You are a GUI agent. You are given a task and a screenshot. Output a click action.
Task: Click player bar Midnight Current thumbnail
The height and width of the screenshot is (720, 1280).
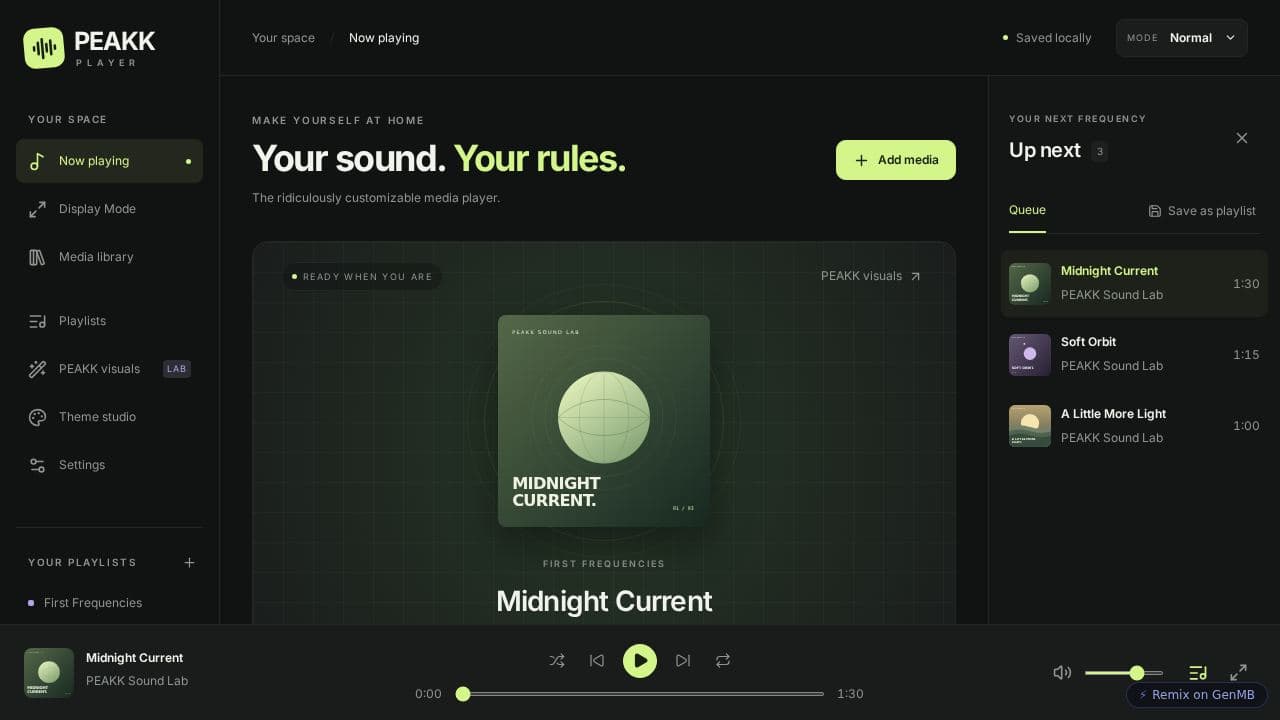(49, 673)
